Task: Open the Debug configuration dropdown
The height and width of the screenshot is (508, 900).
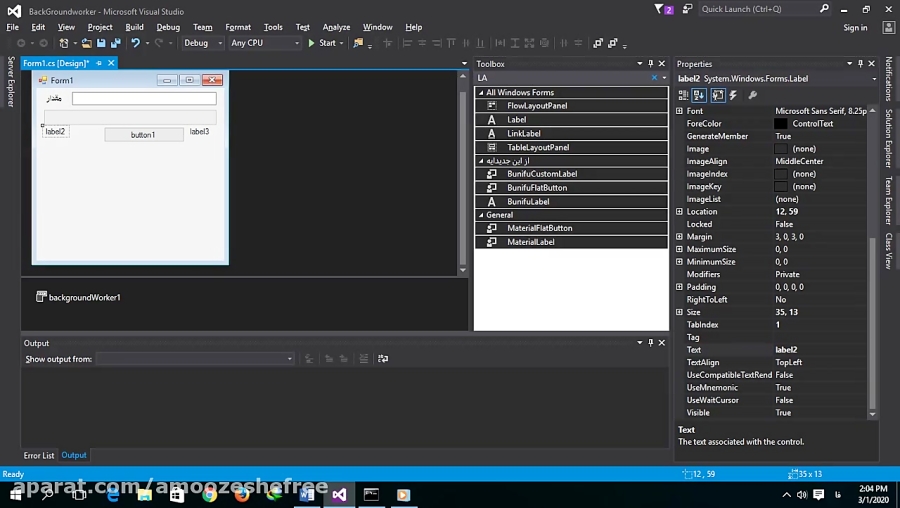Action: [x=201, y=43]
